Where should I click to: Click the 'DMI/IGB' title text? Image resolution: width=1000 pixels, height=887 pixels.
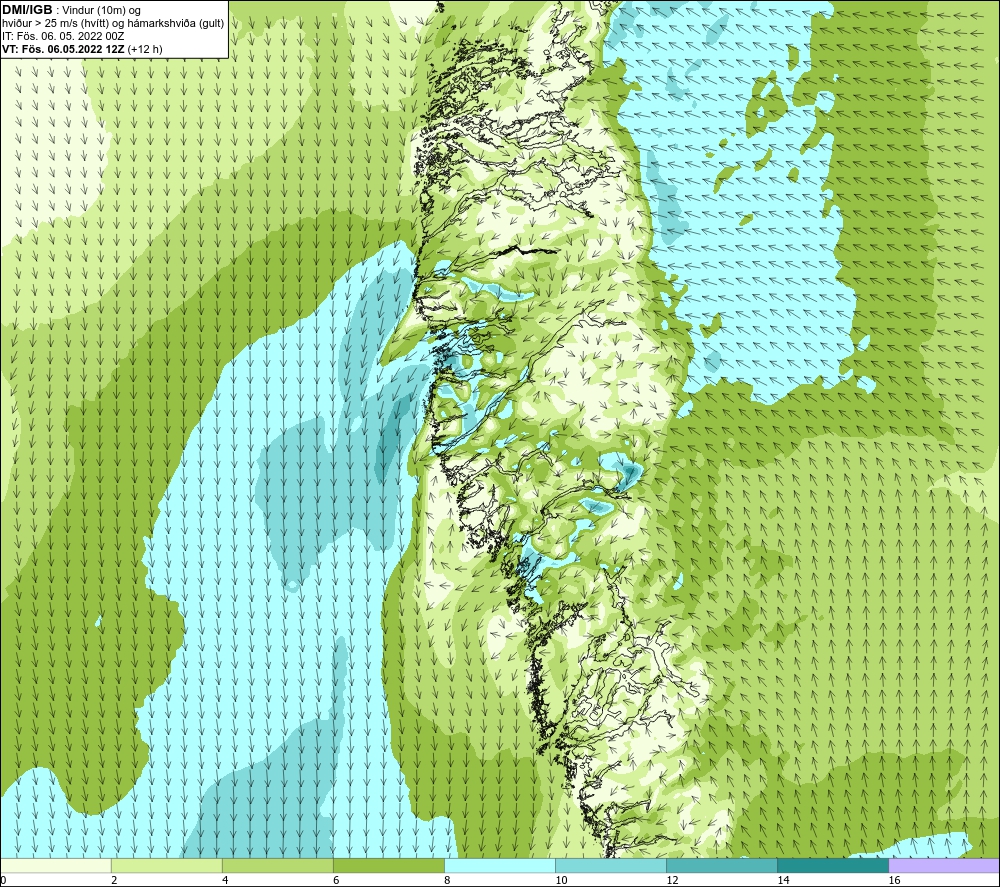27,10
